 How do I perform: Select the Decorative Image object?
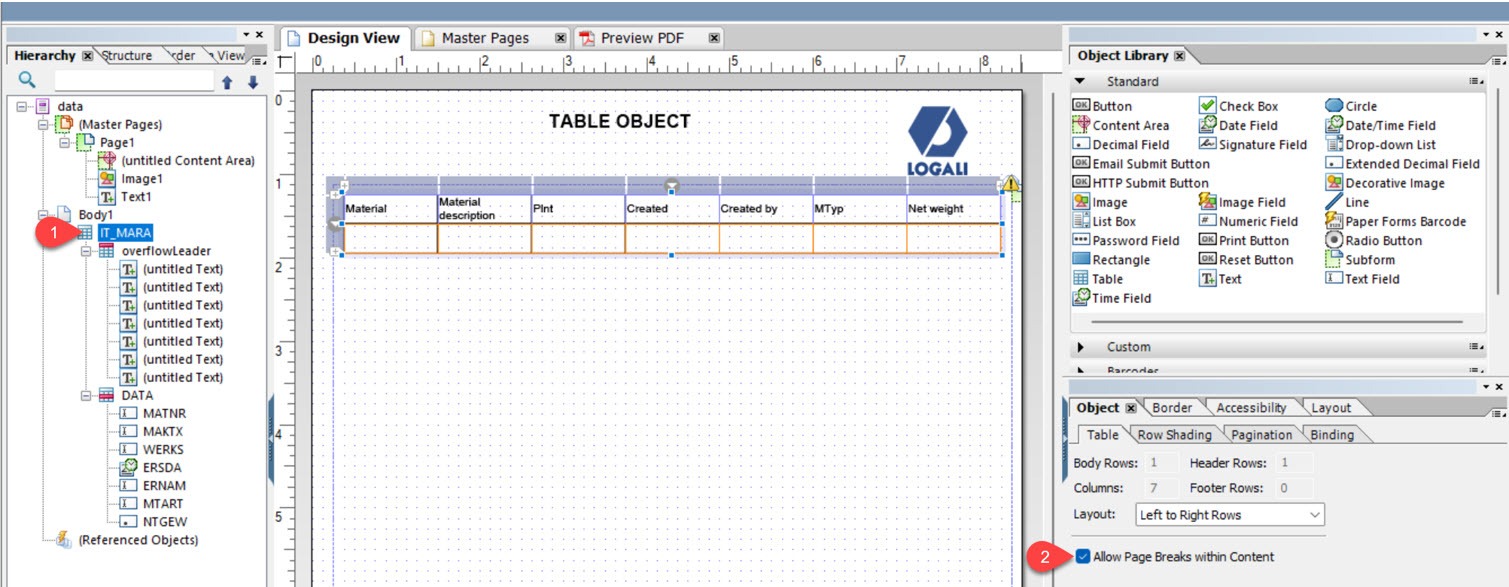(1396, 182)
